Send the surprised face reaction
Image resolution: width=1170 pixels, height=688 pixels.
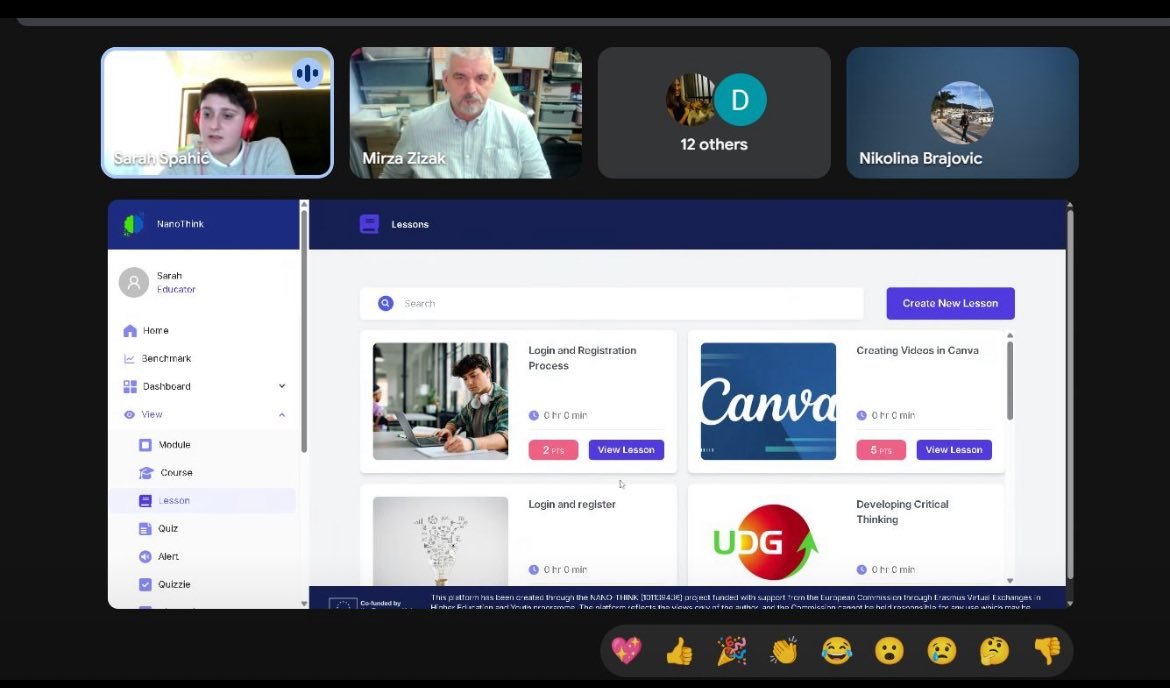pos(889,651)
